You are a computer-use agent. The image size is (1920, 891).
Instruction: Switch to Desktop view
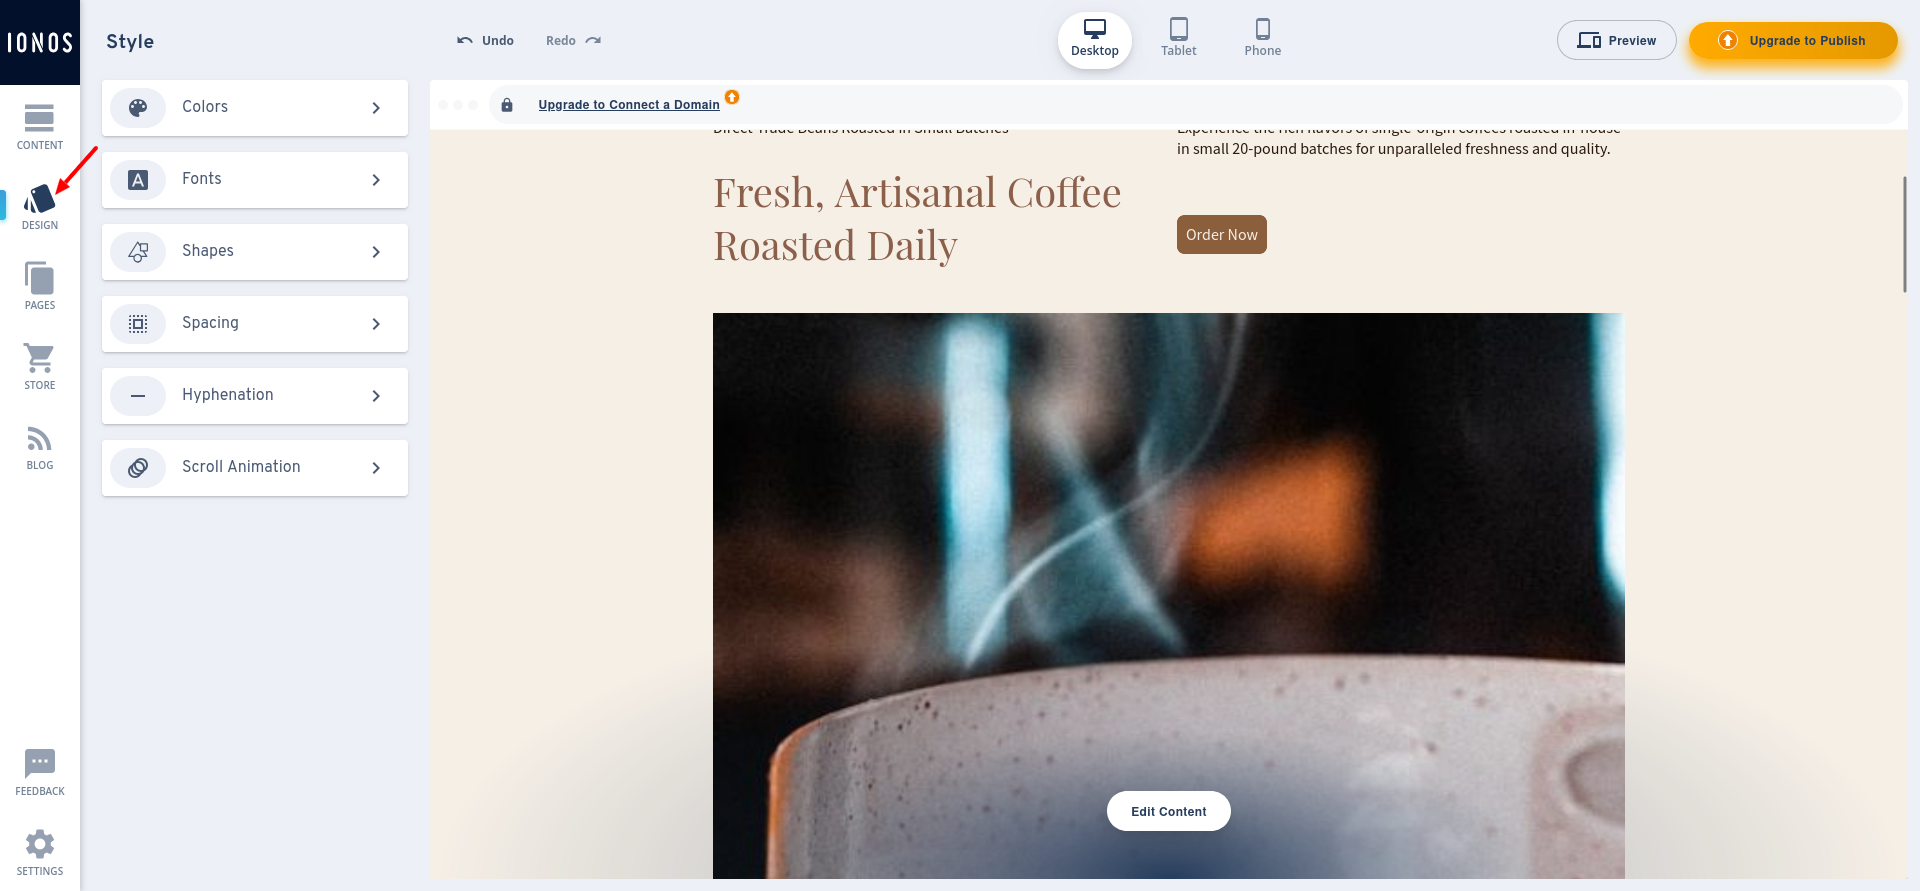(x=1095, y=41)
